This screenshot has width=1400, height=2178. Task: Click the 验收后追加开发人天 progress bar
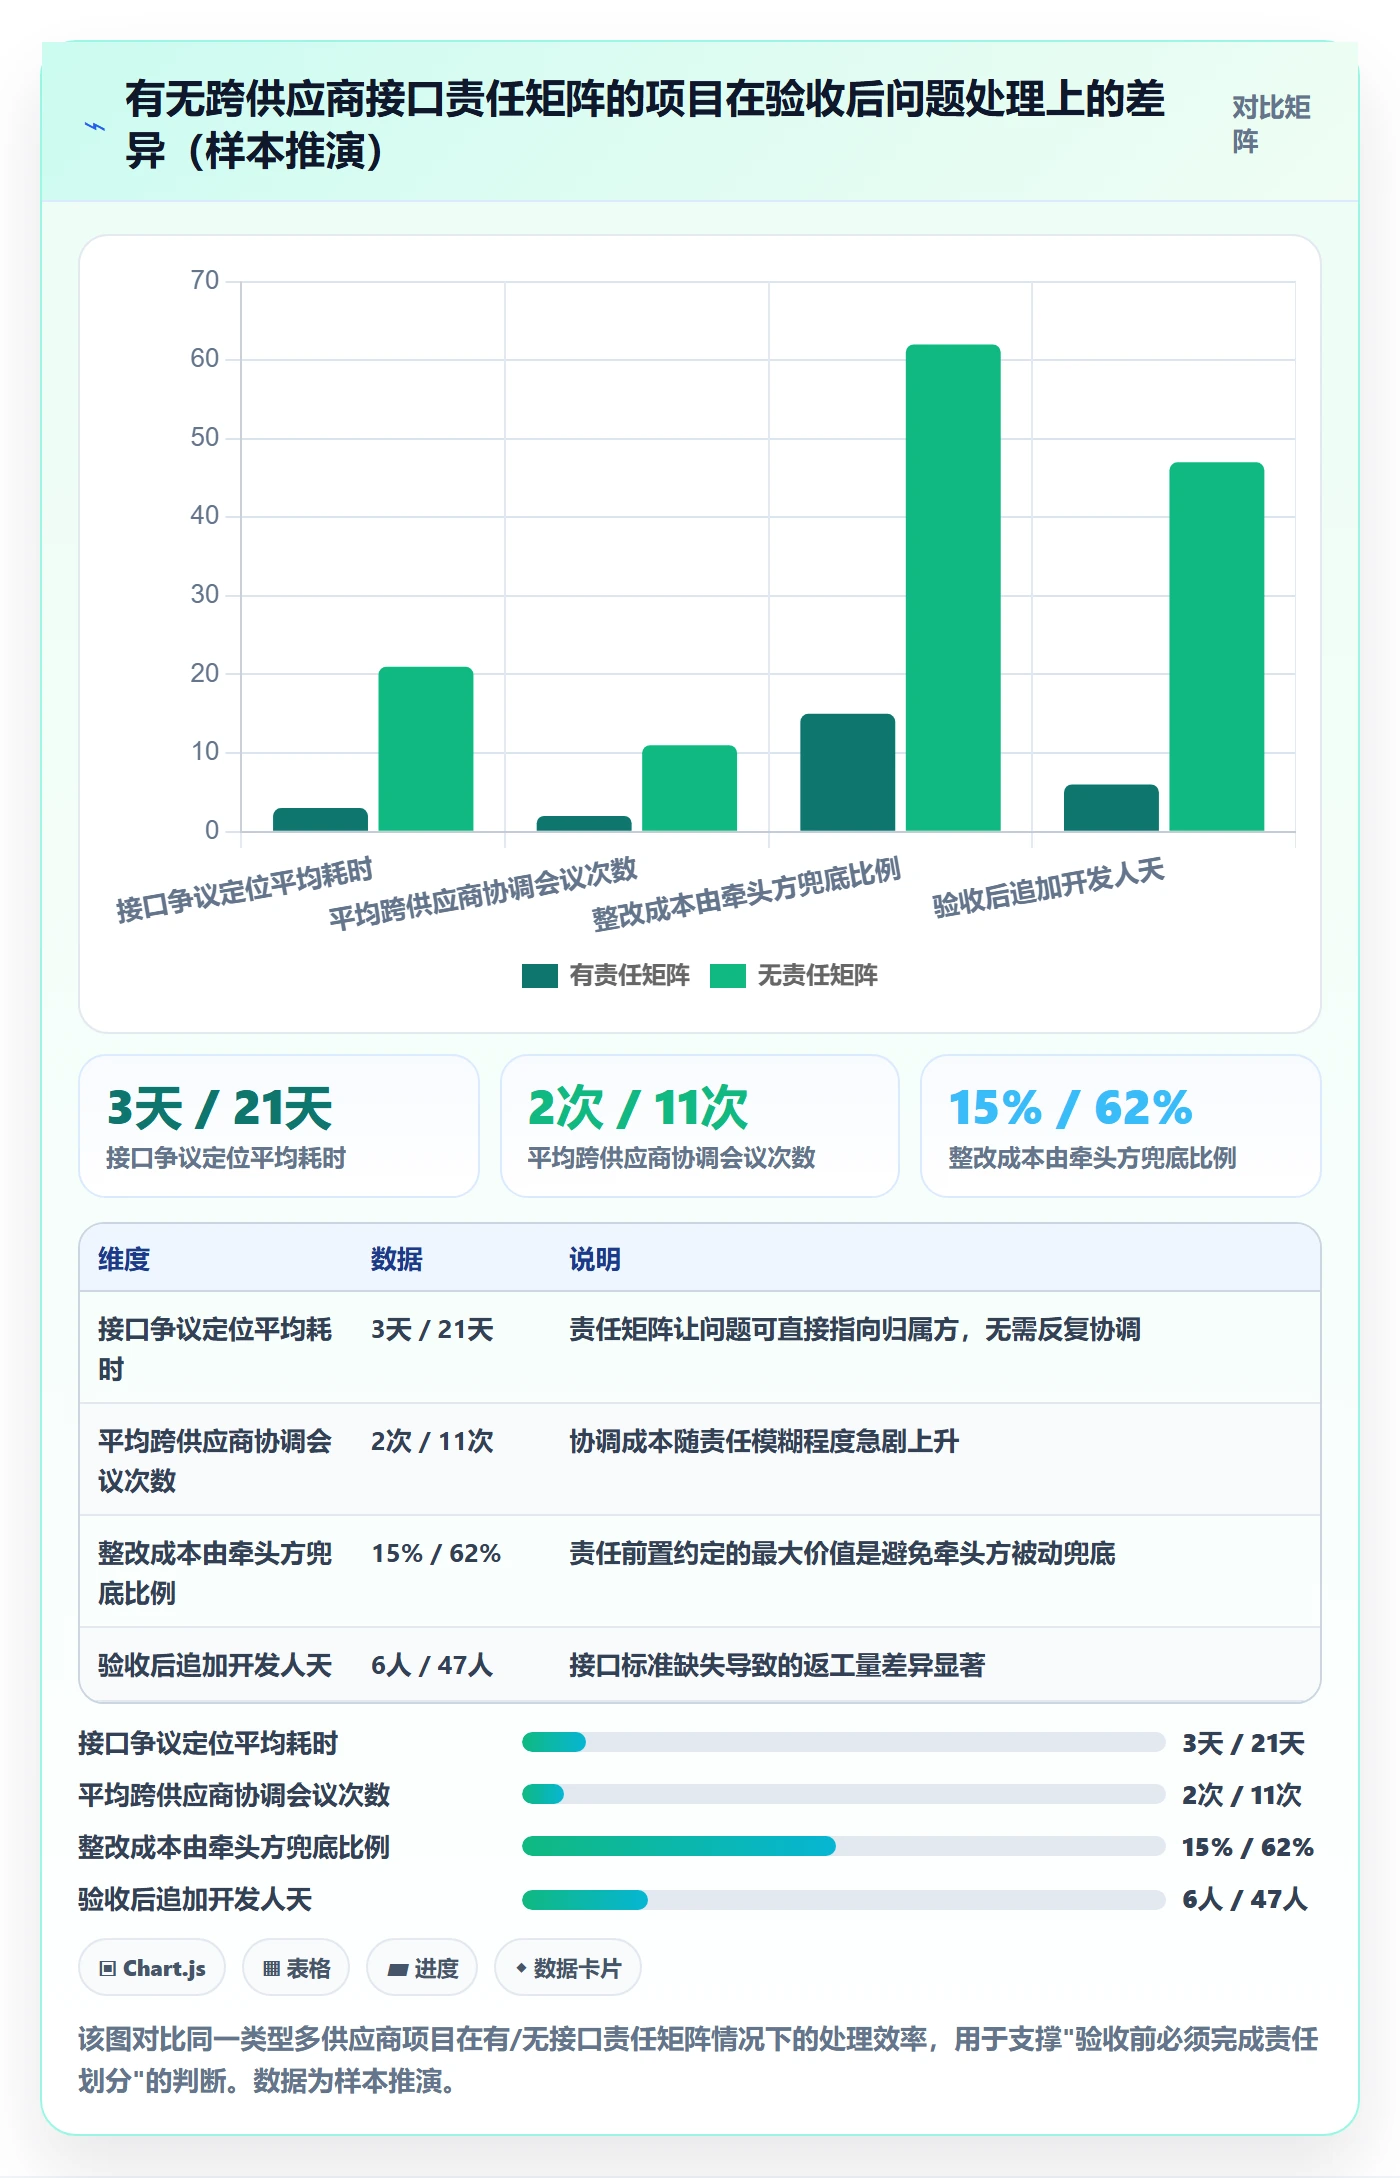(x=843, y=1899)
